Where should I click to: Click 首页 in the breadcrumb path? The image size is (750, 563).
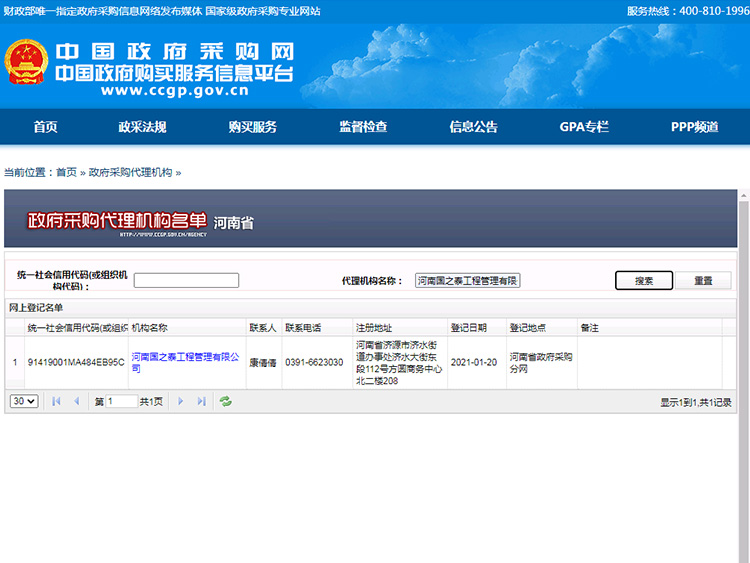66,172
